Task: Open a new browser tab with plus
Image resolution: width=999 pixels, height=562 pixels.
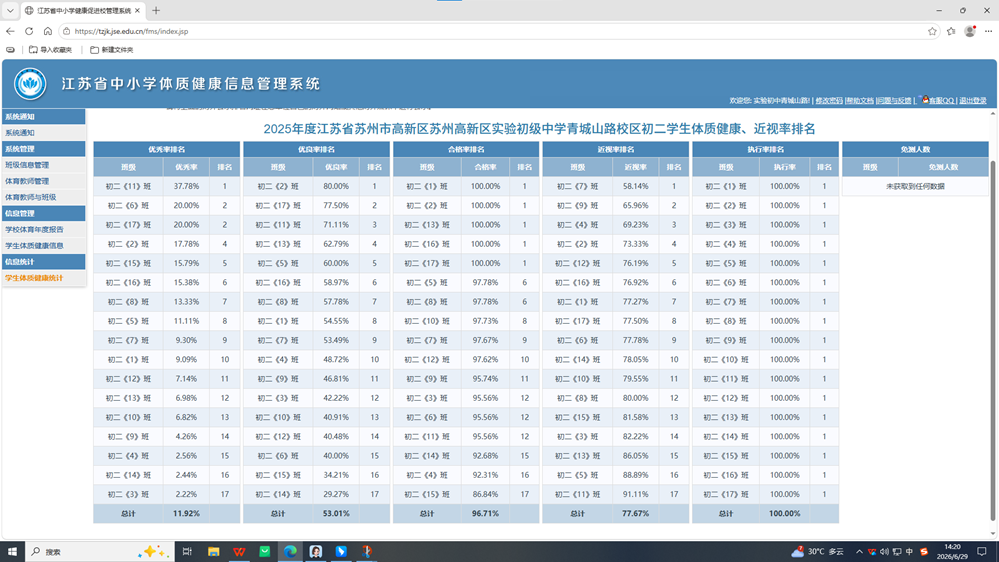Action: click(156, 10)
